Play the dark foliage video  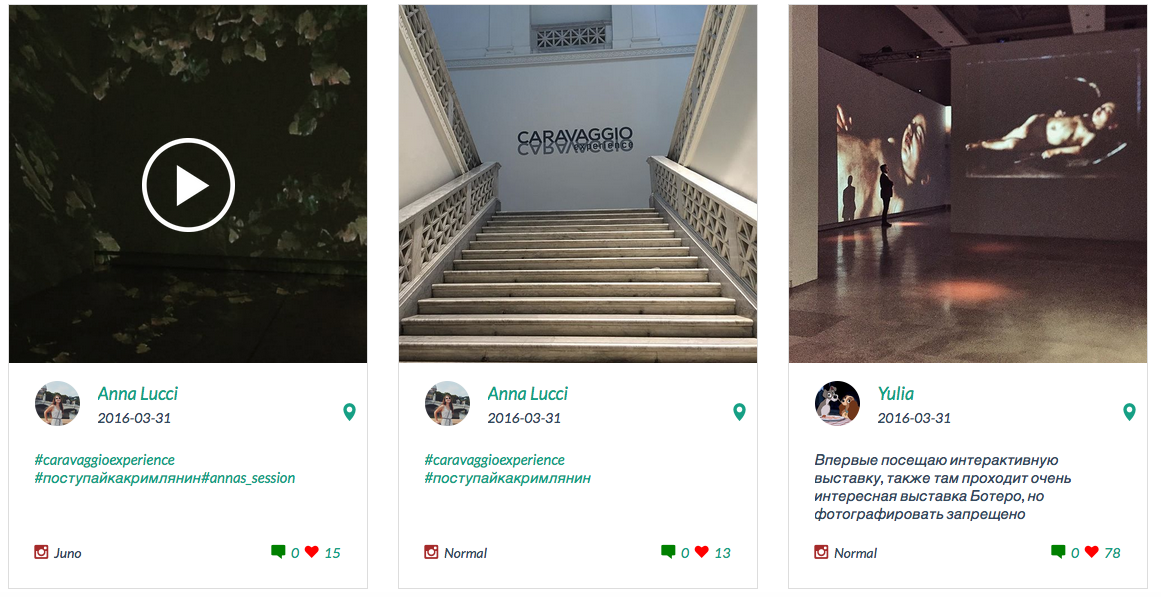(x=188, y=185)
